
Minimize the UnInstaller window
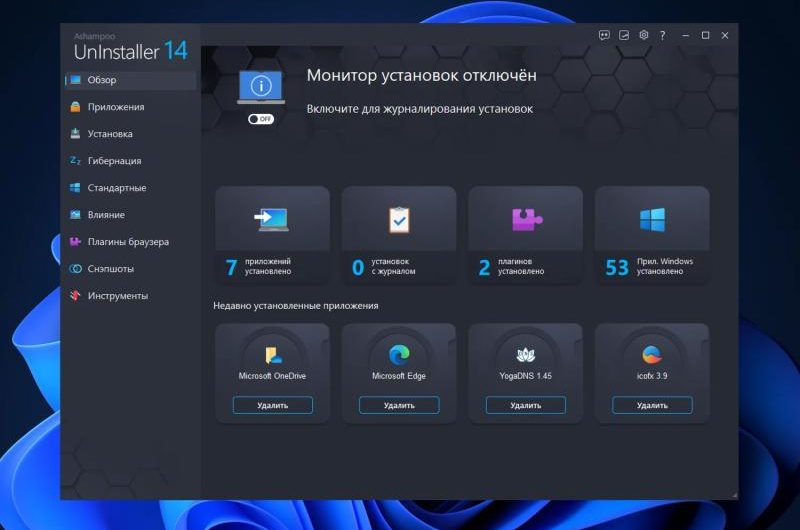(686, 35)
